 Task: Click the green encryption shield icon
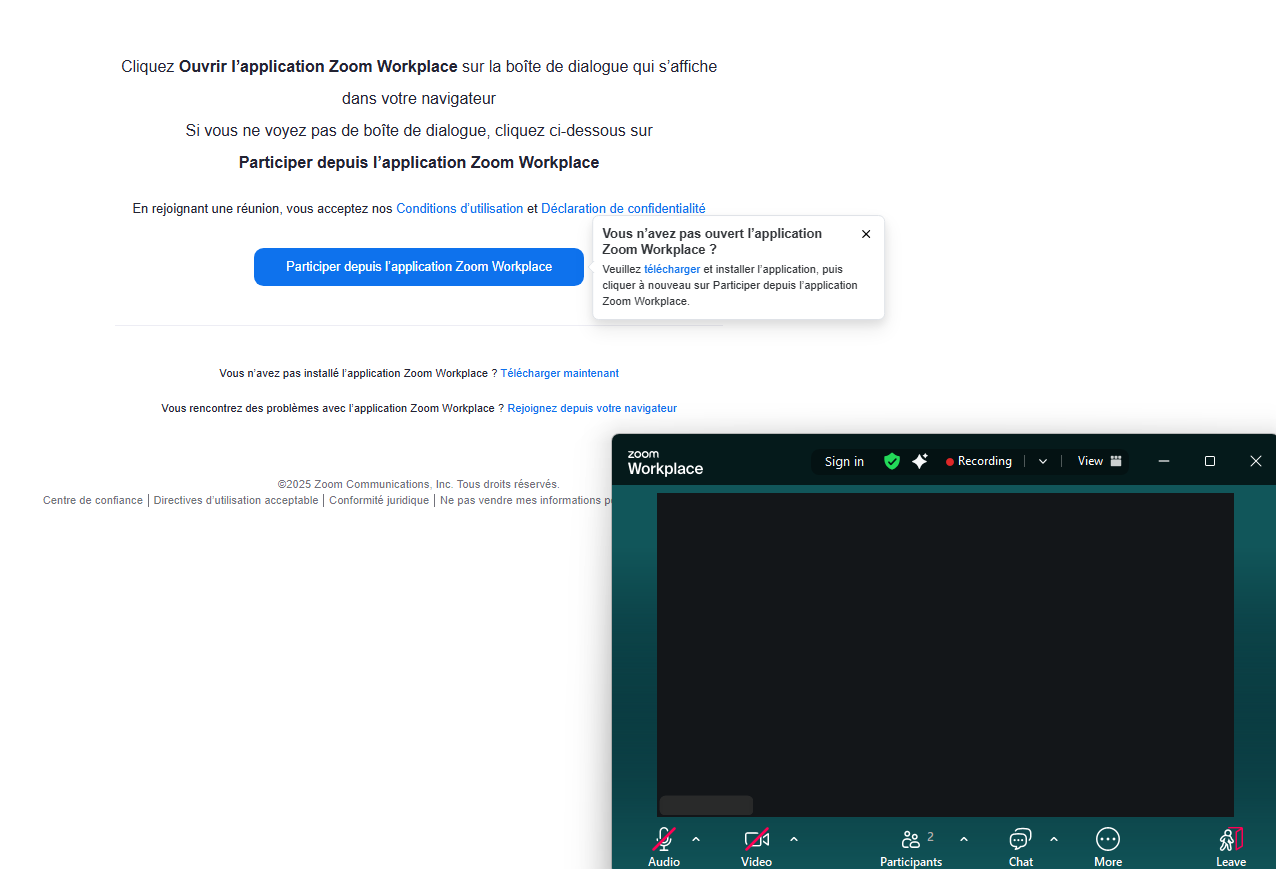tap(892, 461)
